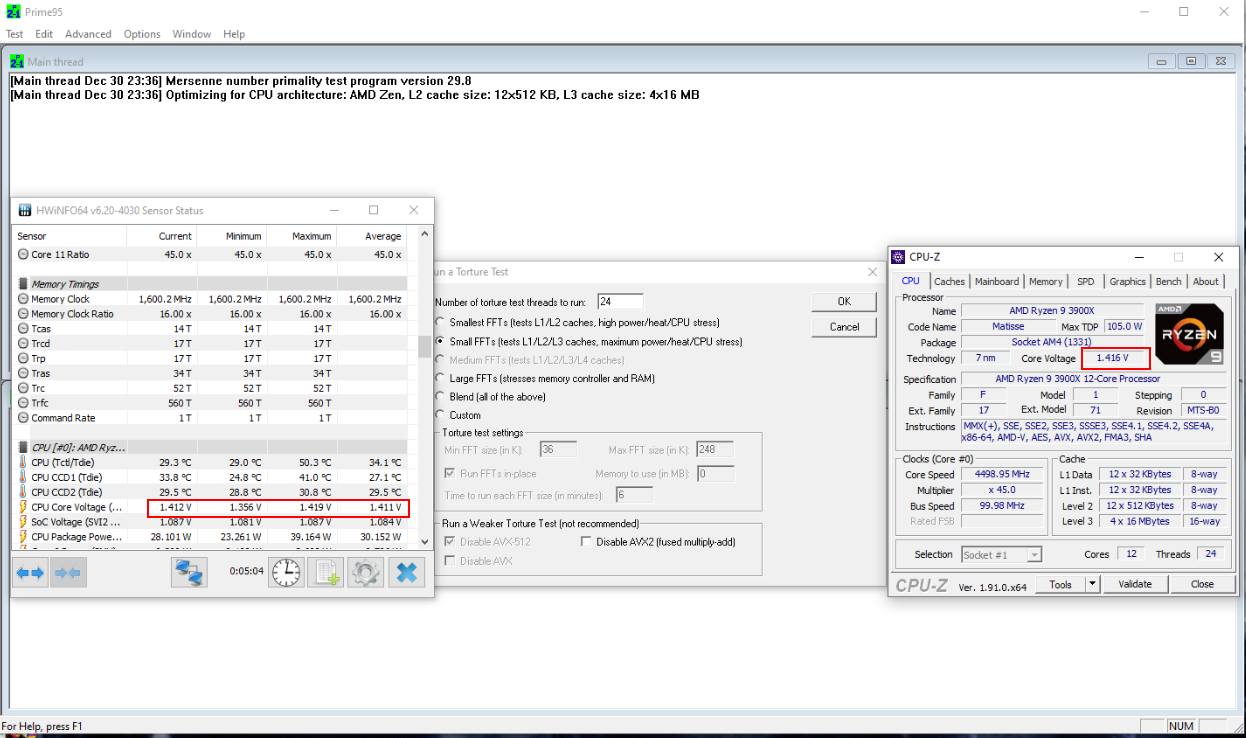1246x738 pixels.
Task: Reset HWiNFO min/max with the clock icon
Action: [286, 573]
